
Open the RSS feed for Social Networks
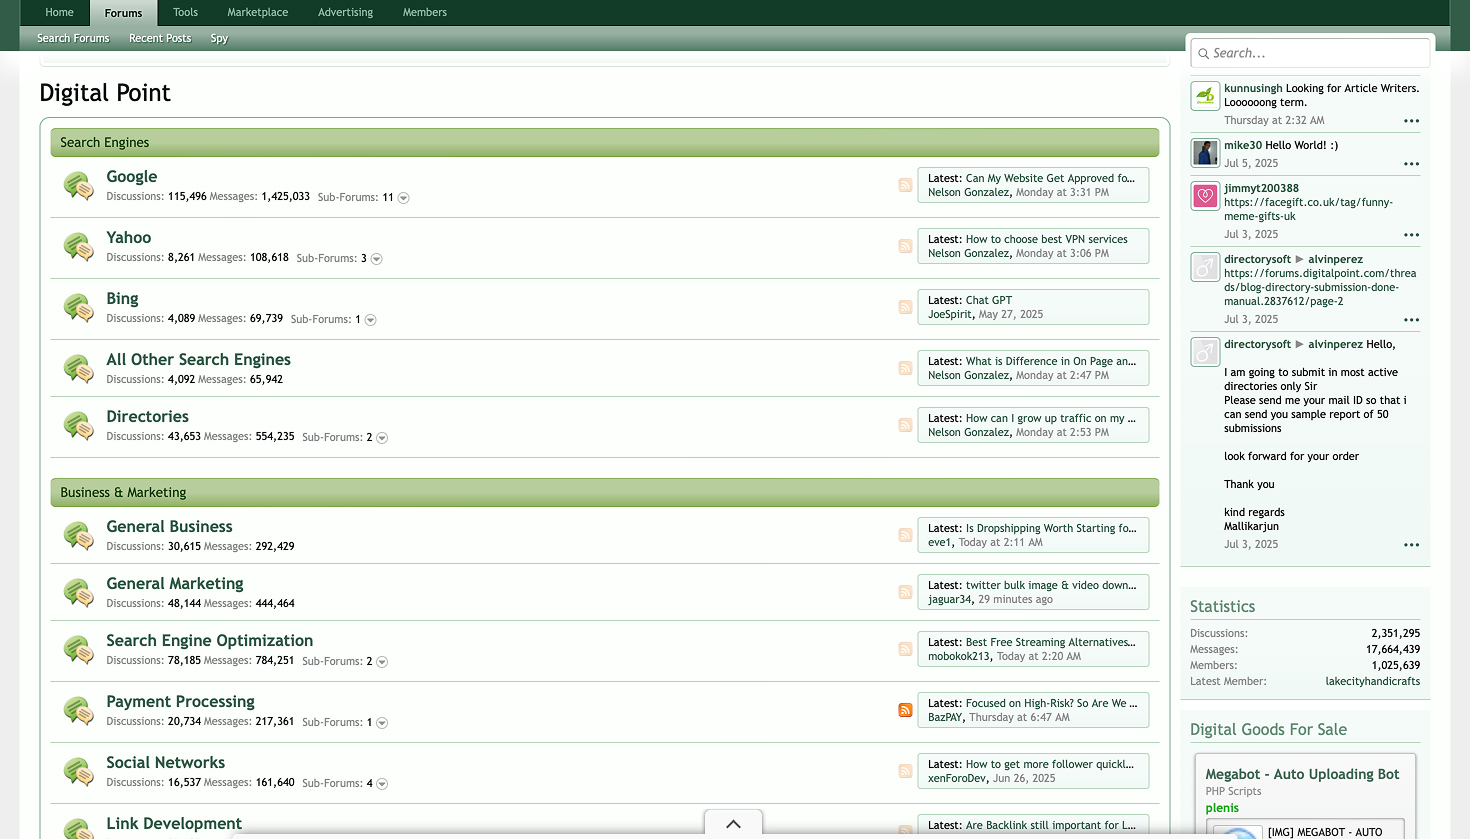click(905, 771)
